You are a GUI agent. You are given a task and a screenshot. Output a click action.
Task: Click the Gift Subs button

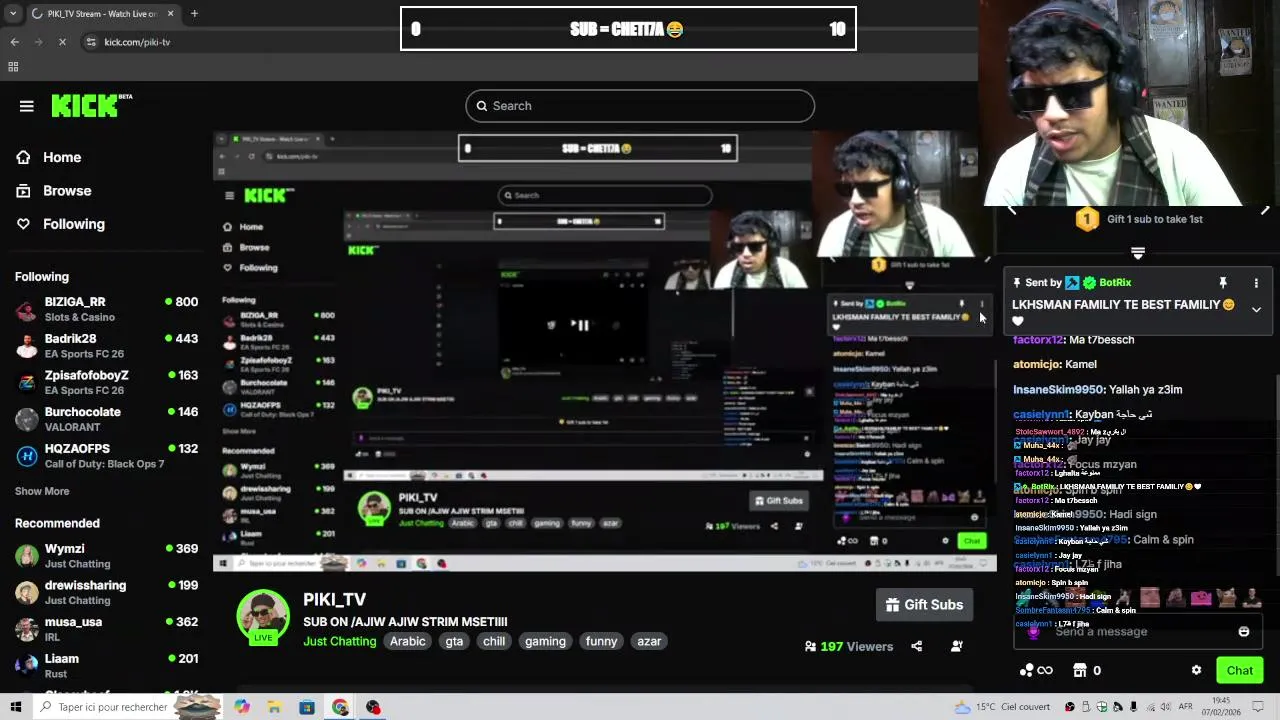click(x=925, y=605)
